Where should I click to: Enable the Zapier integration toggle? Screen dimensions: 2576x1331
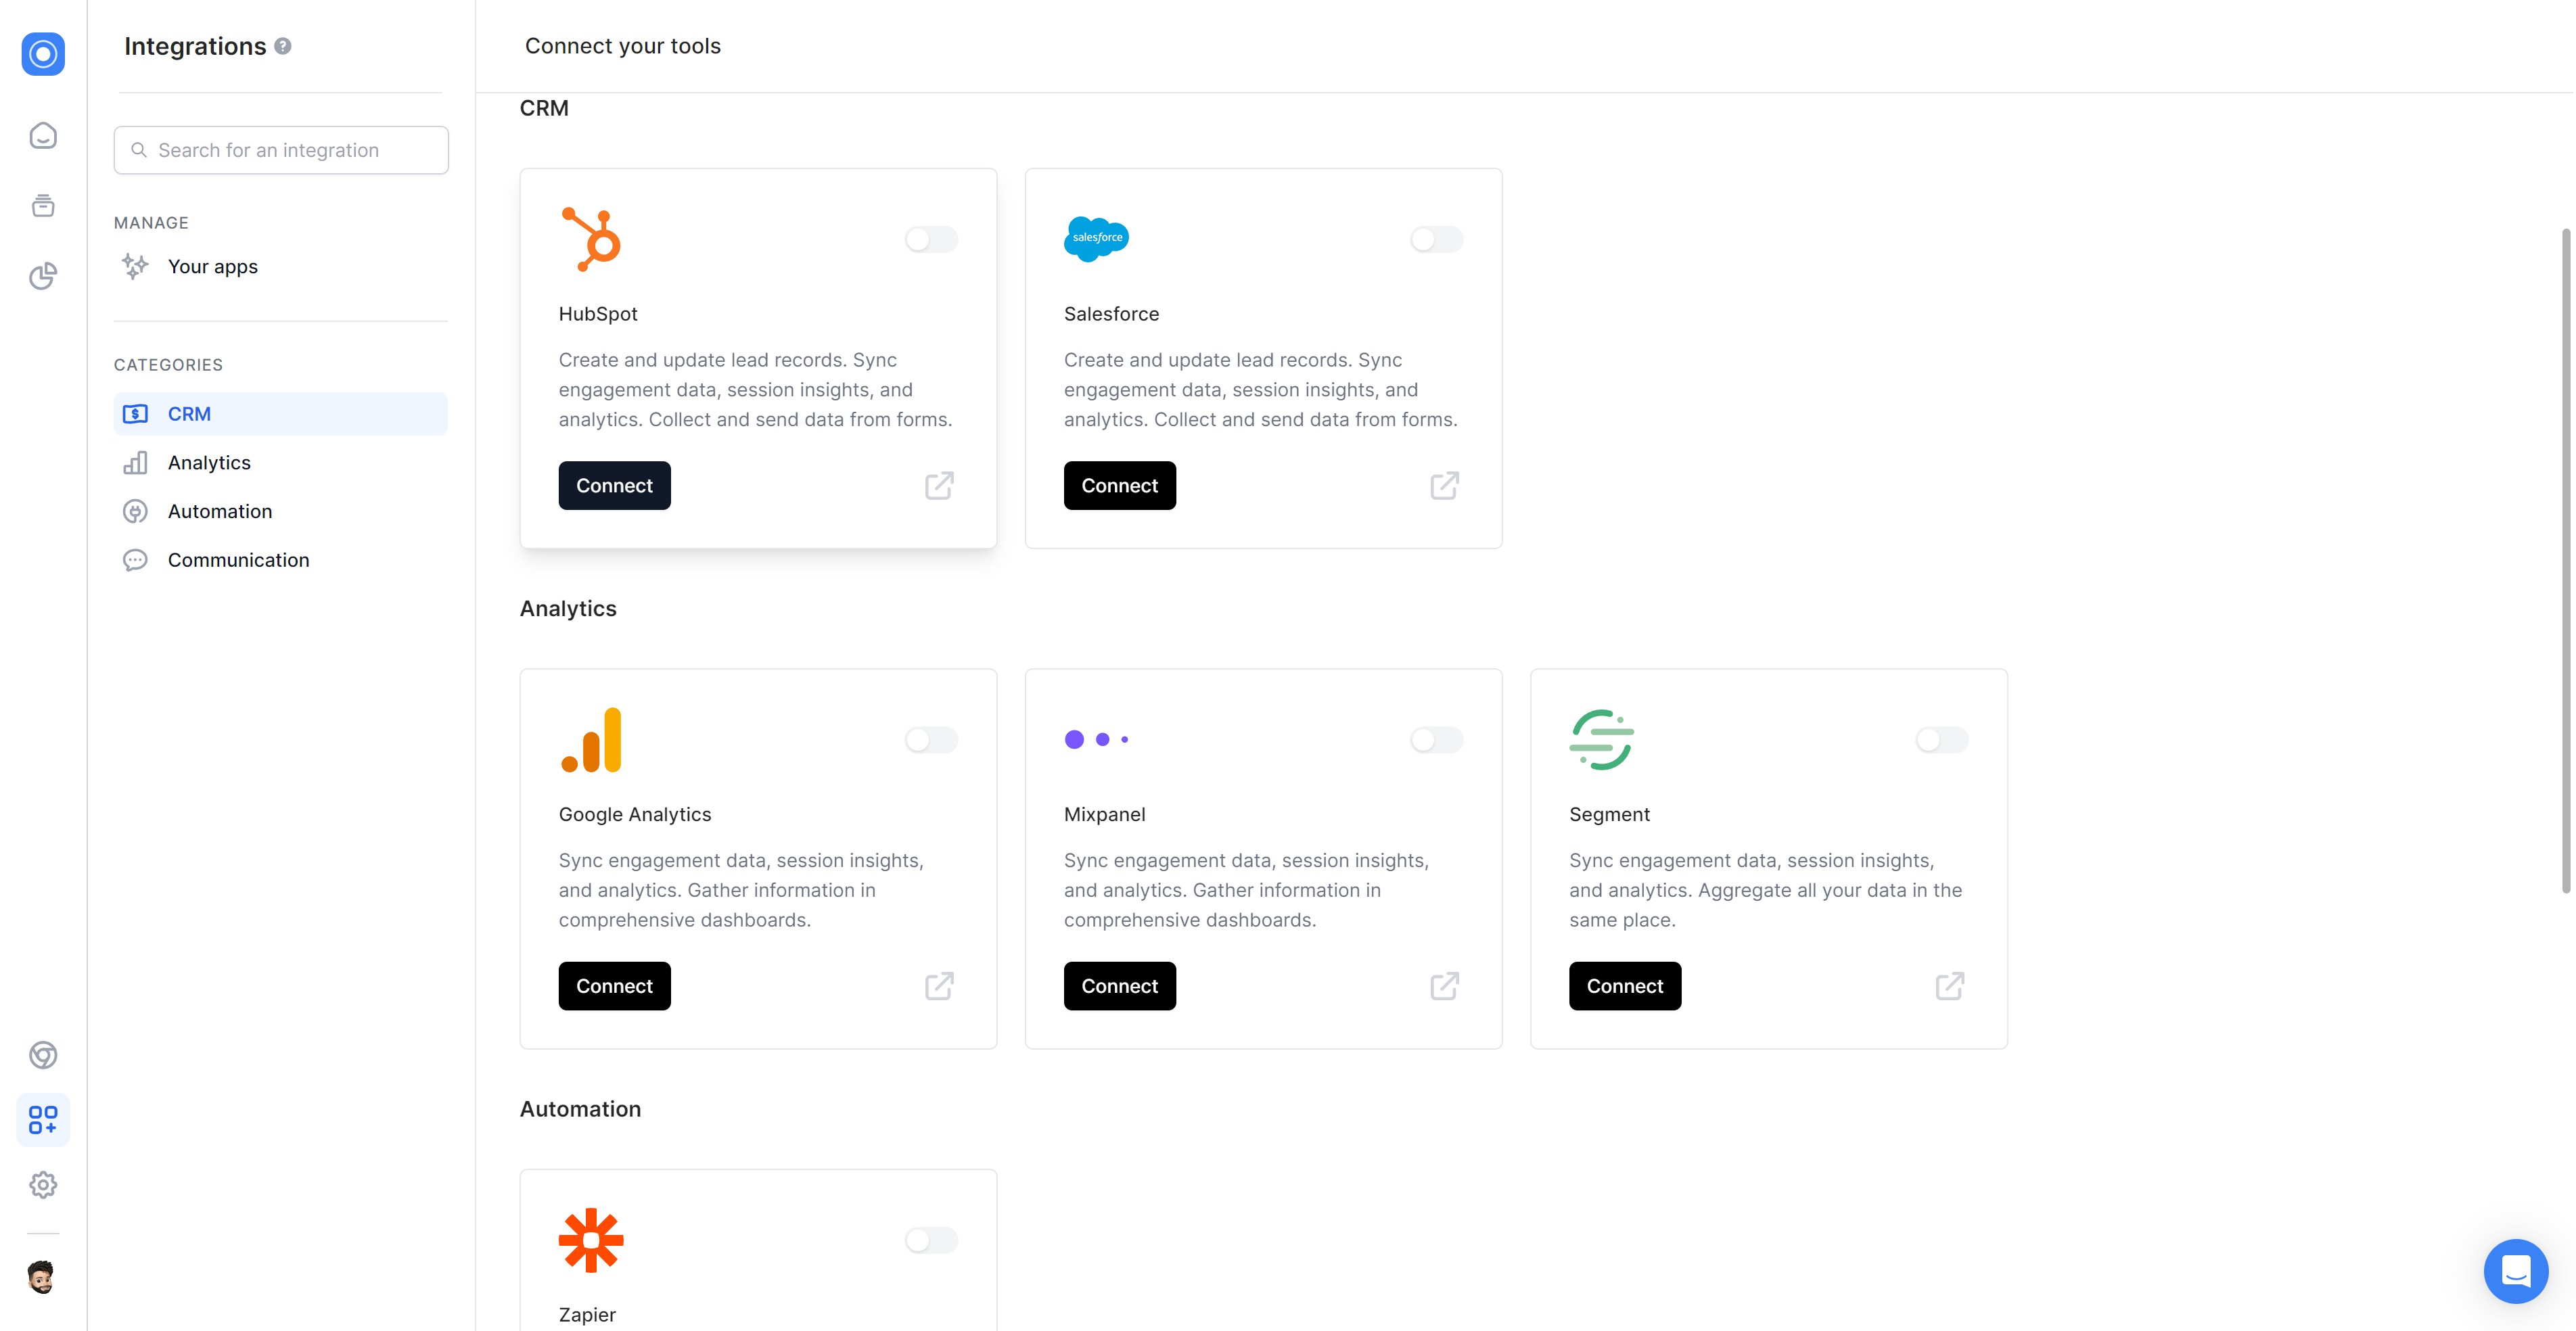pyautogui.click(x=931, y=1240)
